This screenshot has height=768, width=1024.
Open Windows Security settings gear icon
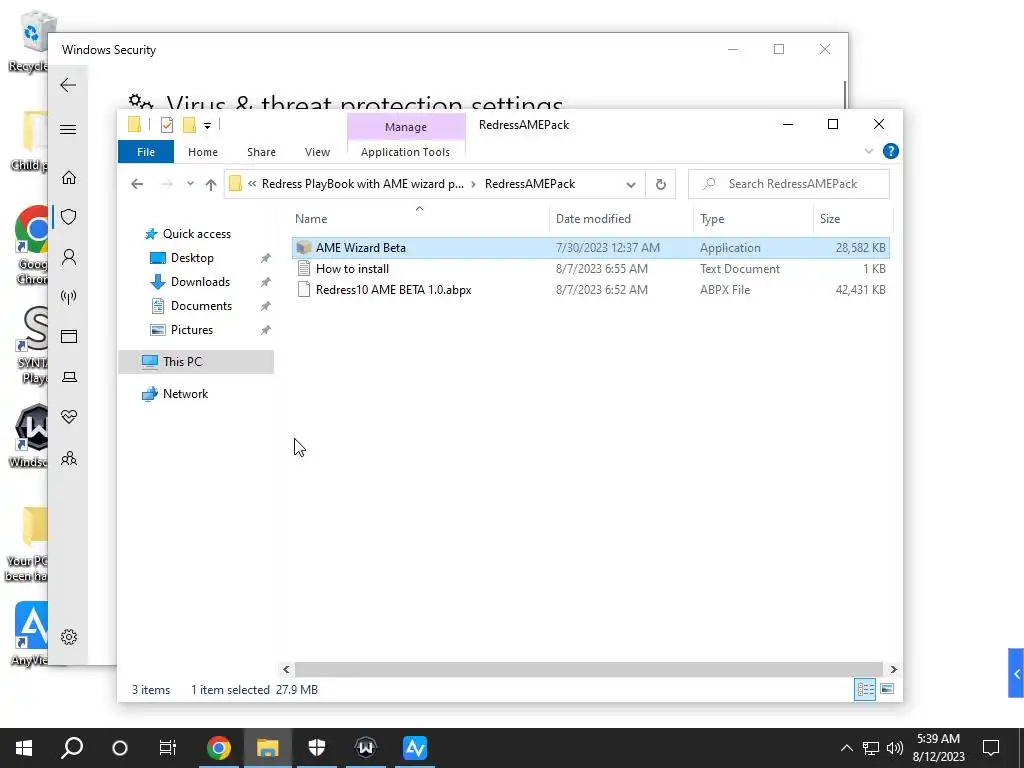(69, 637)
